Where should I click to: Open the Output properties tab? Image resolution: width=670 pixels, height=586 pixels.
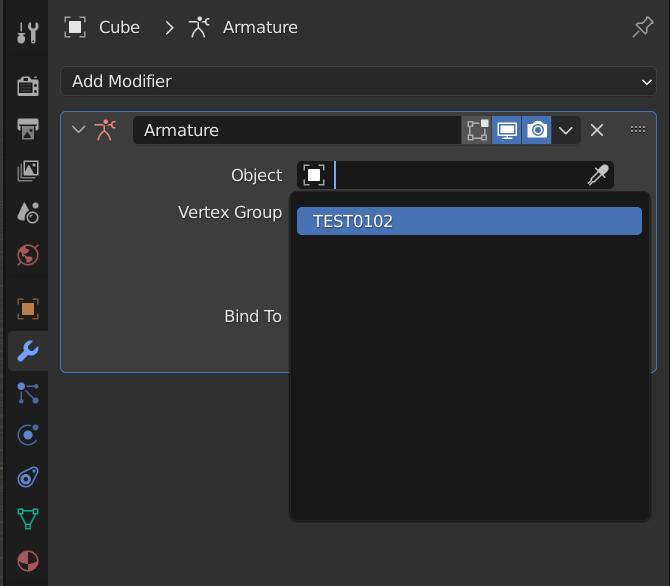tap(28, 128)
